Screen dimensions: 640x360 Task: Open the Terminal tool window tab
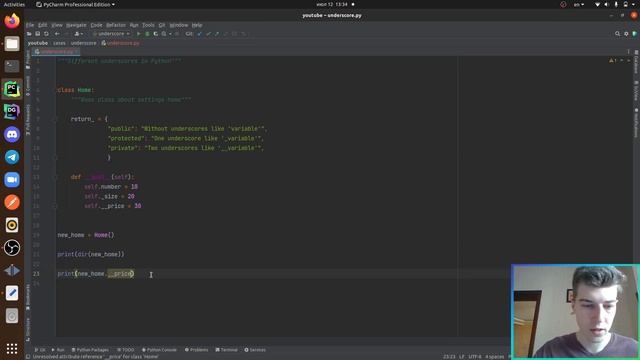[x=227, y=350]
